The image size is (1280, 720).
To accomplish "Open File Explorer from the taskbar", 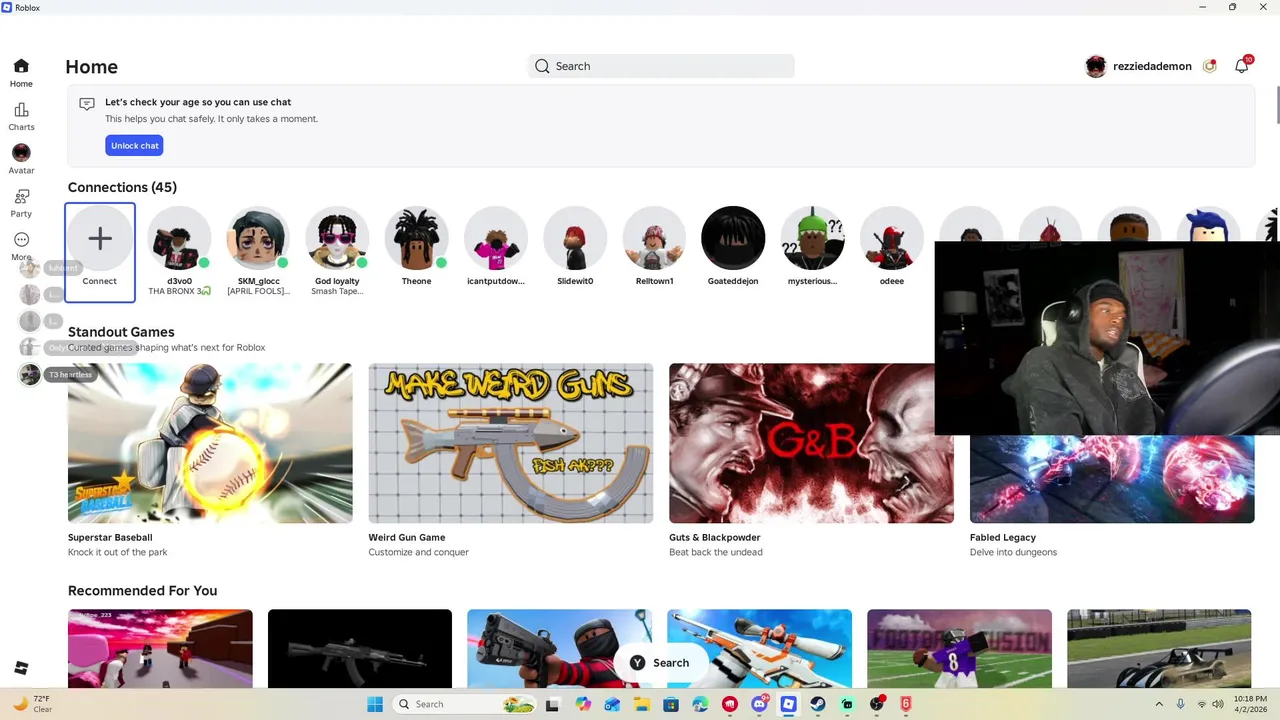I will pos(641,704).
